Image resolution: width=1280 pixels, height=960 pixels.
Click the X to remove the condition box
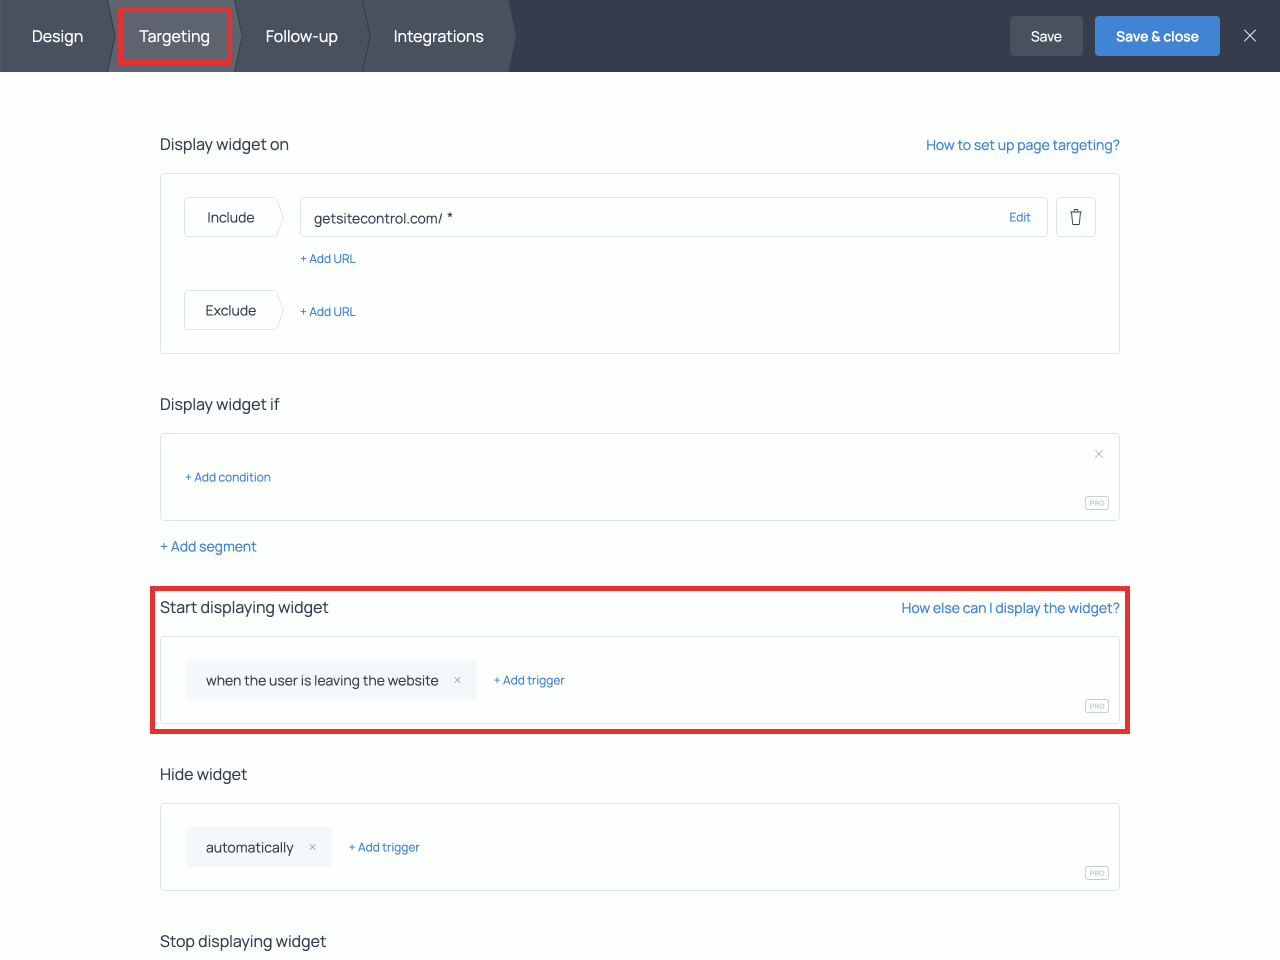[1099, 454]
